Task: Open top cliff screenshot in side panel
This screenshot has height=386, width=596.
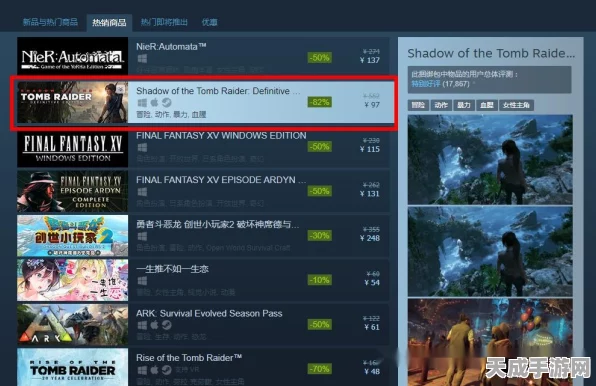Action: [490, 160]
